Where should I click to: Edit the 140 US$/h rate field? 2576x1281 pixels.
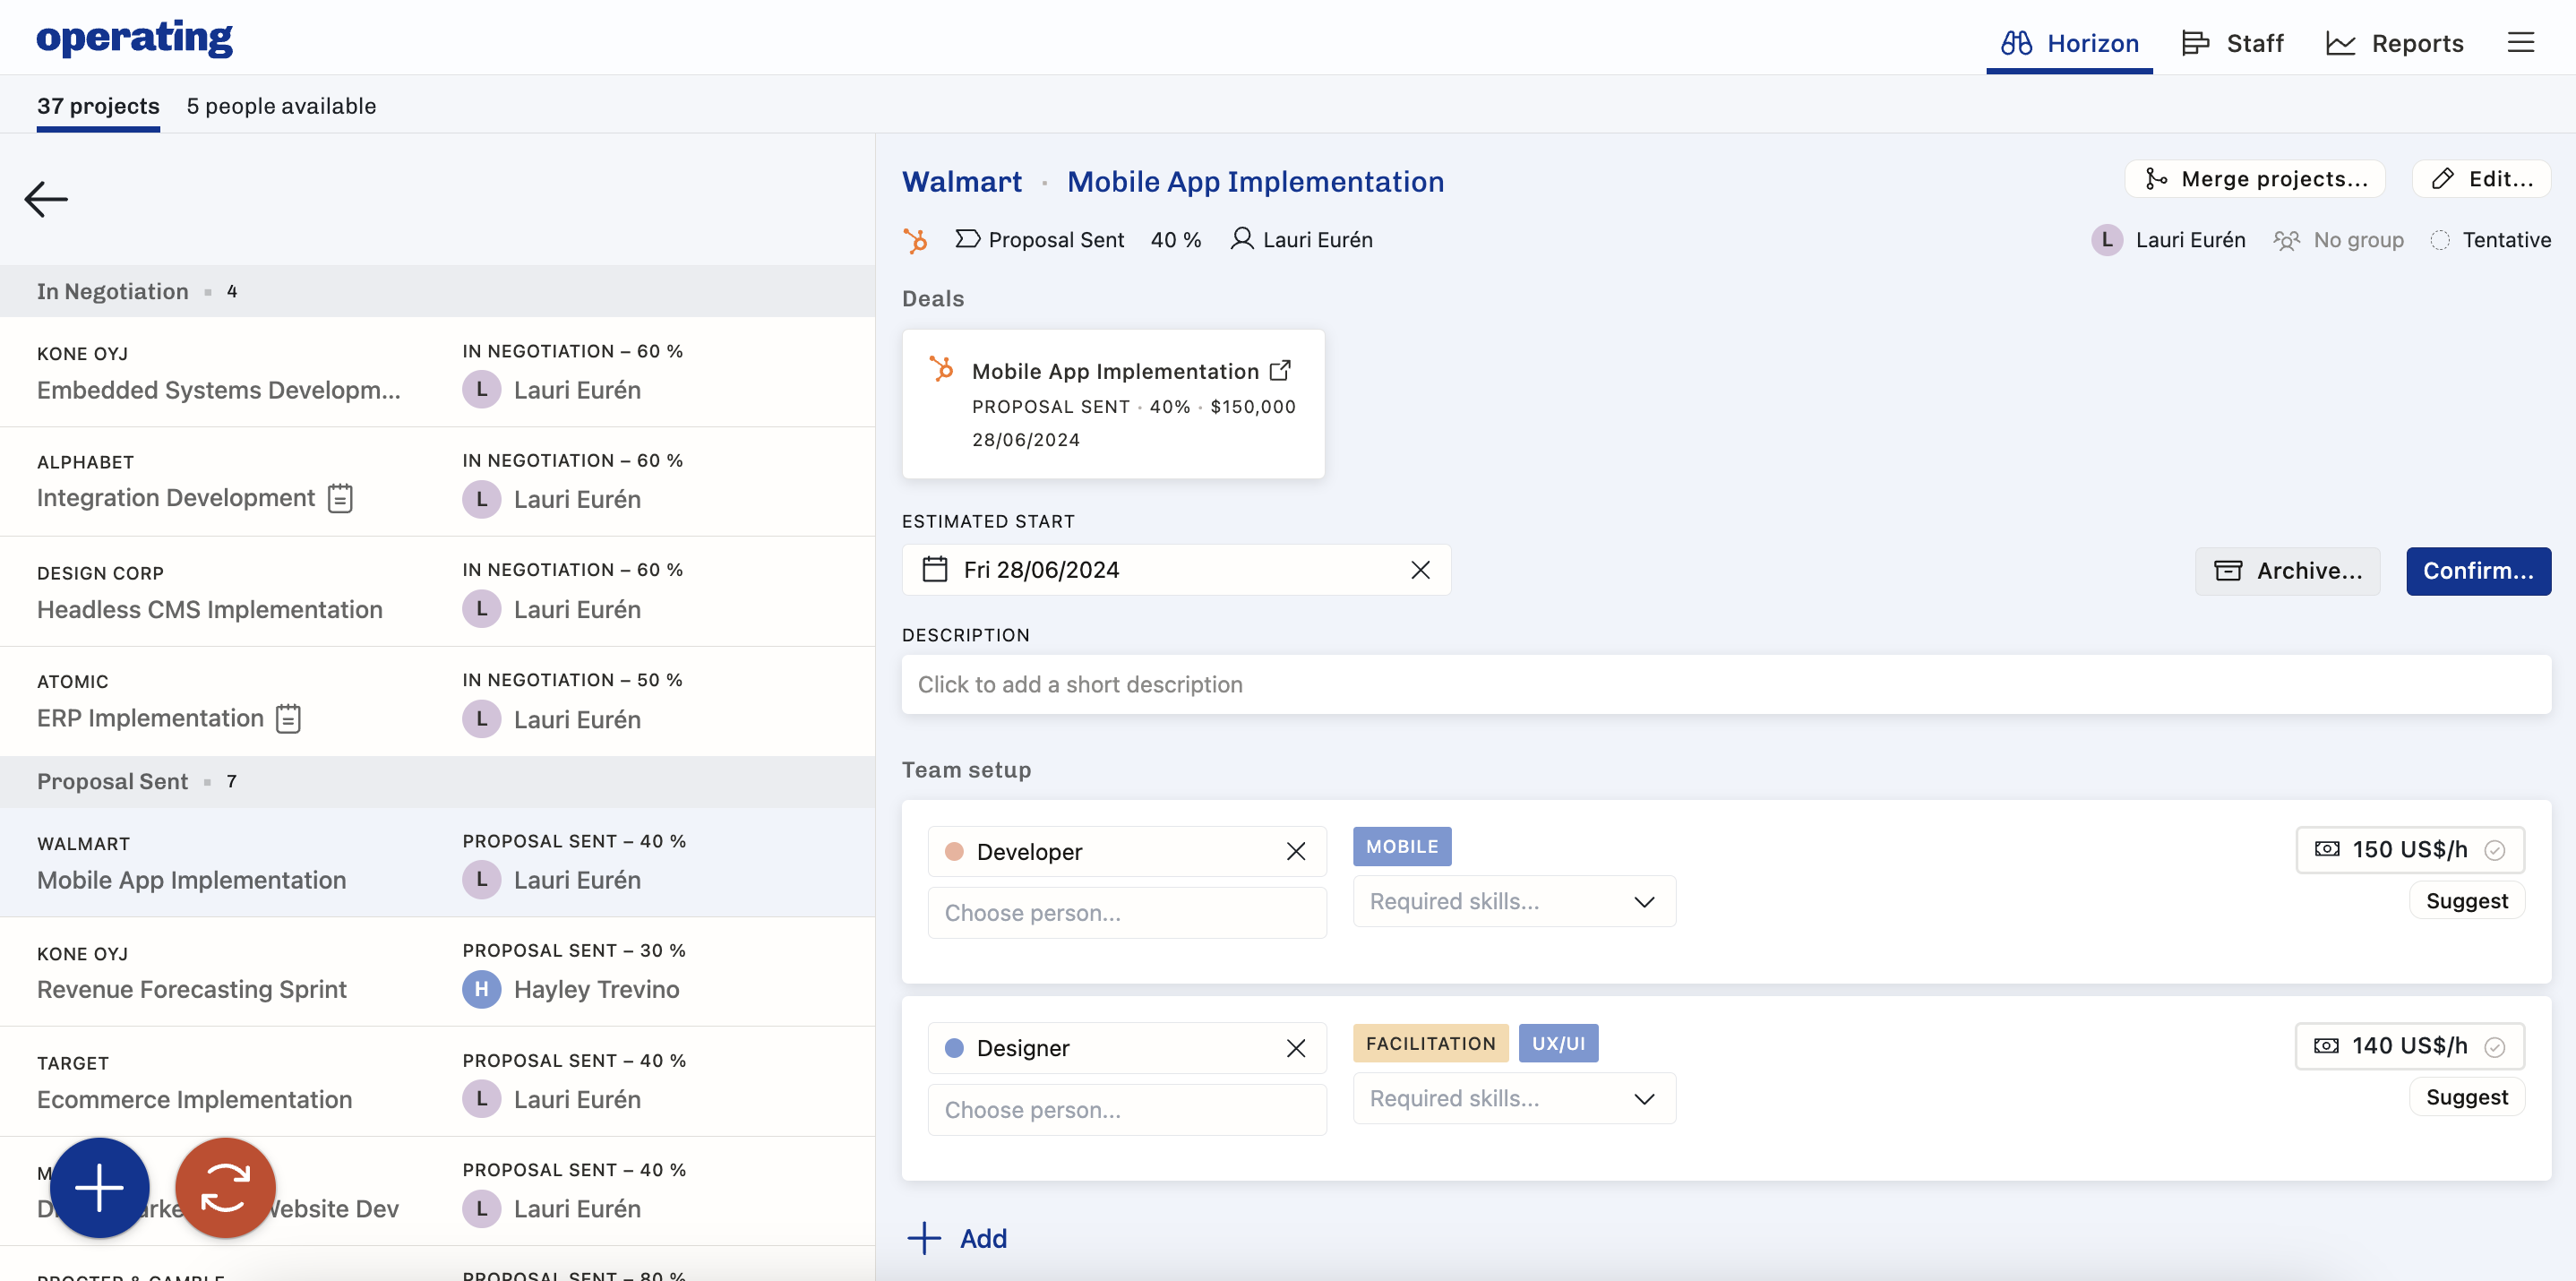click(2409, 1047)
